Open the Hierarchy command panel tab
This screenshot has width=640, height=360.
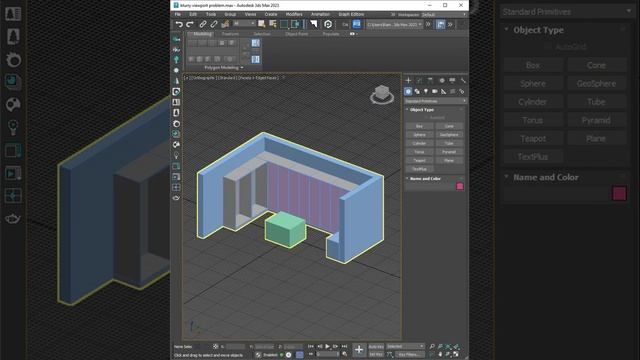tap(430, 80)
